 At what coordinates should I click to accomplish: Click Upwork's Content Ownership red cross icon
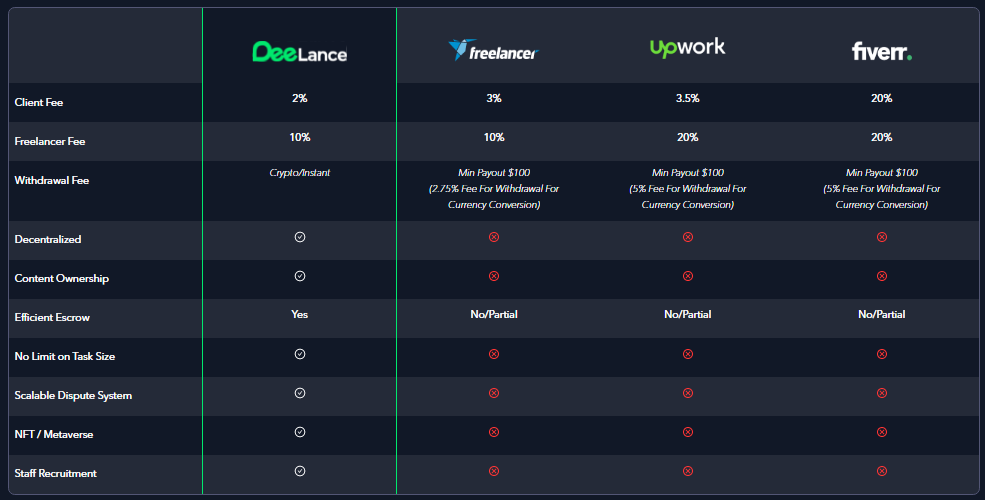click(x=688, y=276)
